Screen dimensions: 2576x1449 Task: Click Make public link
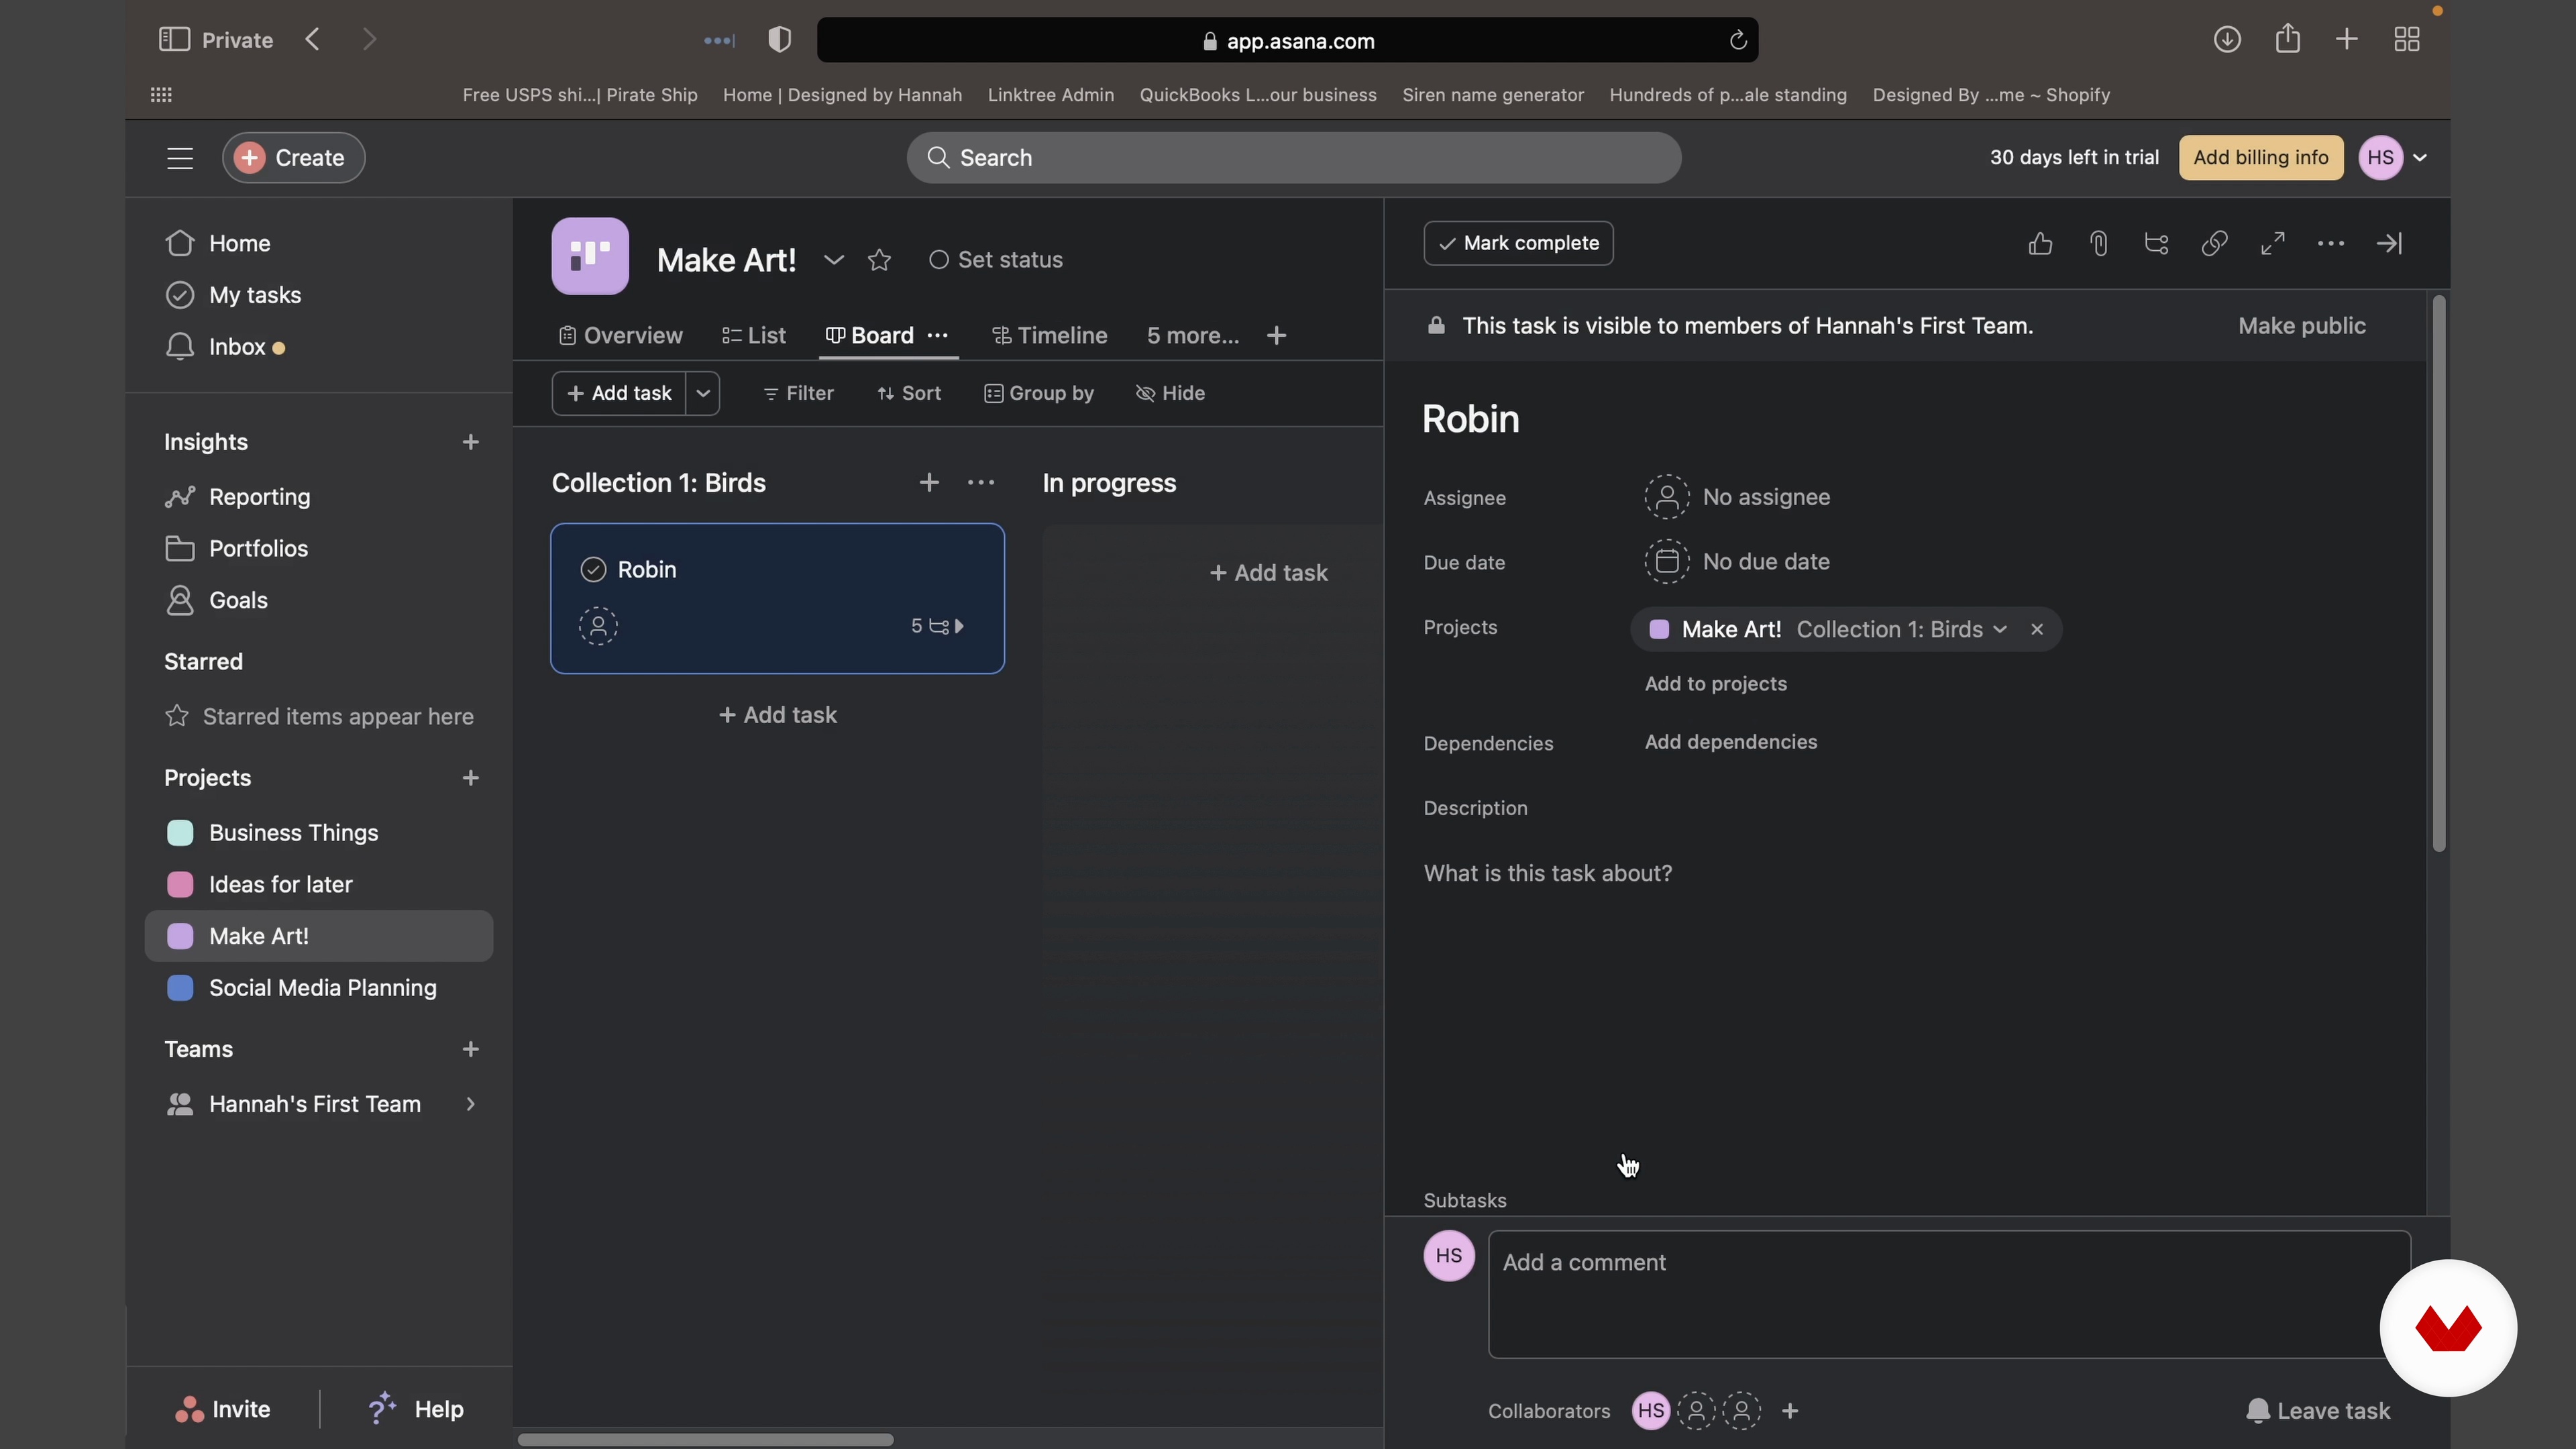(x=2301, y=326)
